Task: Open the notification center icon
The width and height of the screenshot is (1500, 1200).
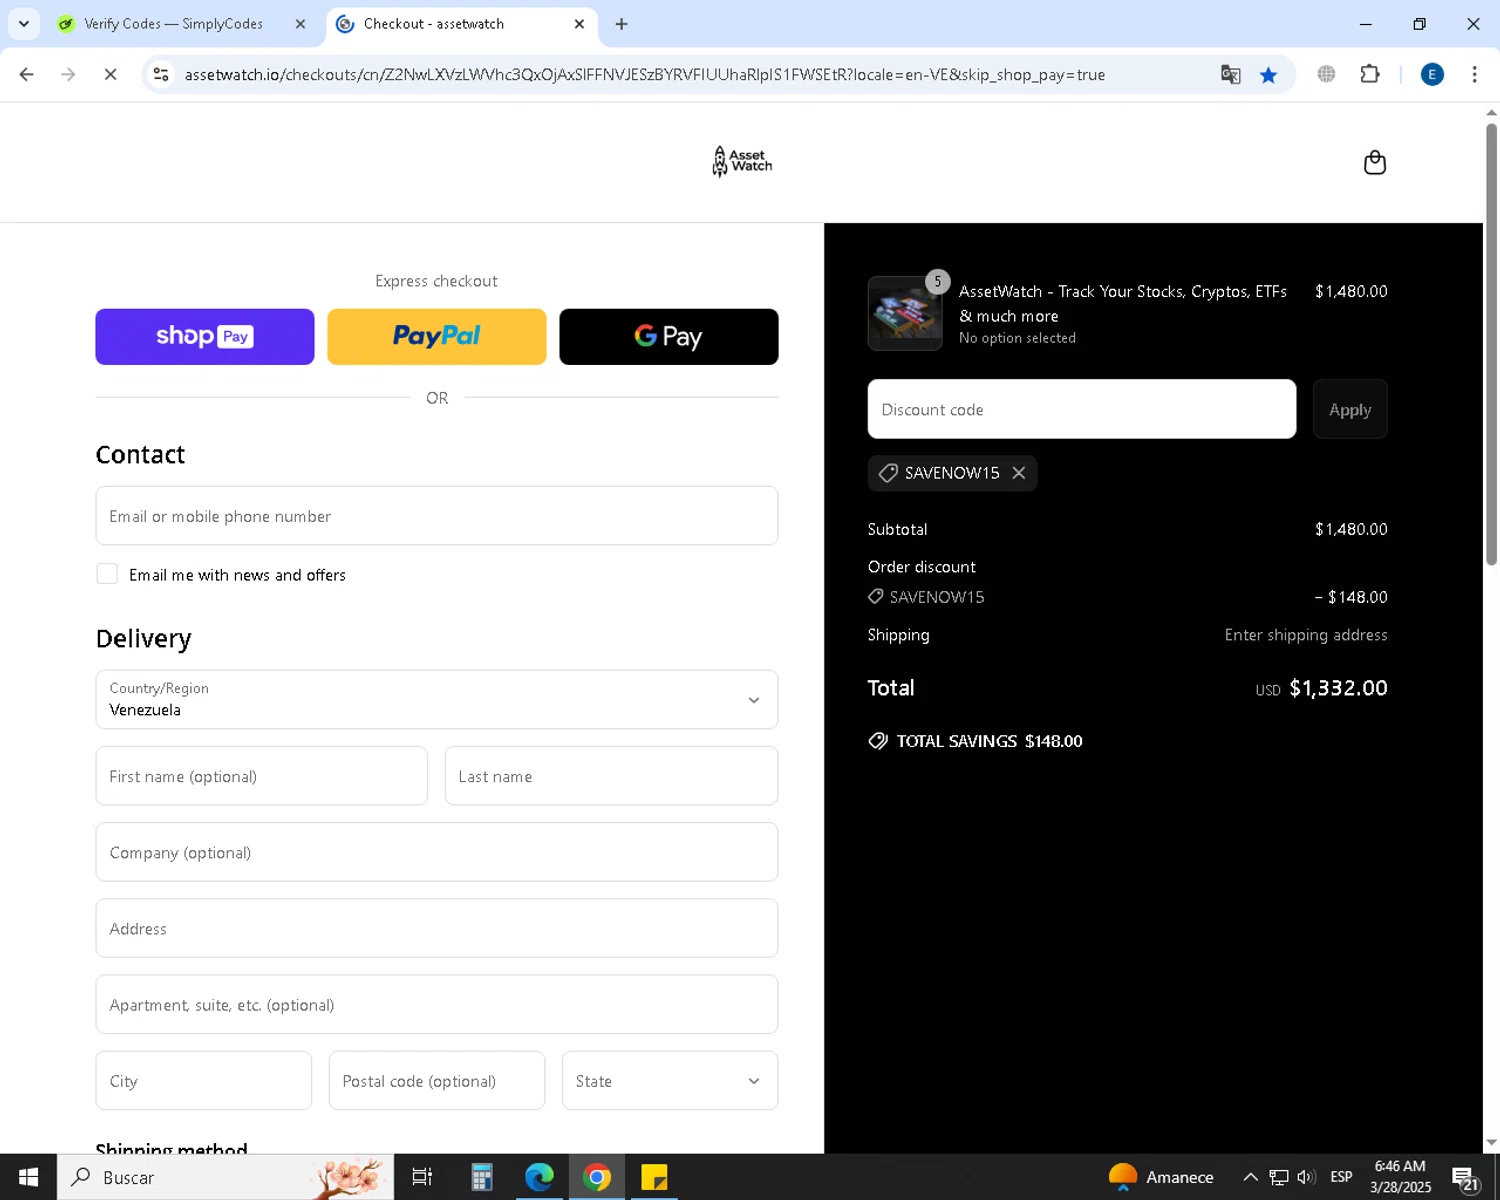Action: 1465,1179
